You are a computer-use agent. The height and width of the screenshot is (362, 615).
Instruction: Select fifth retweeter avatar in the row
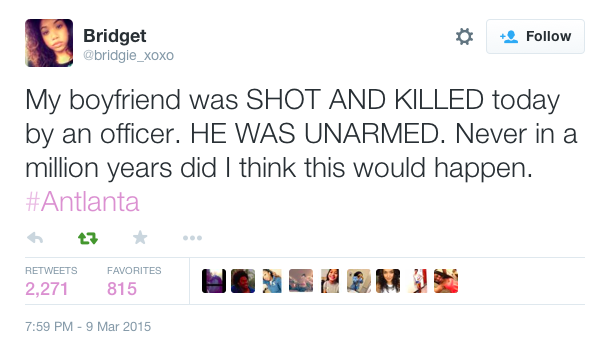330,281
